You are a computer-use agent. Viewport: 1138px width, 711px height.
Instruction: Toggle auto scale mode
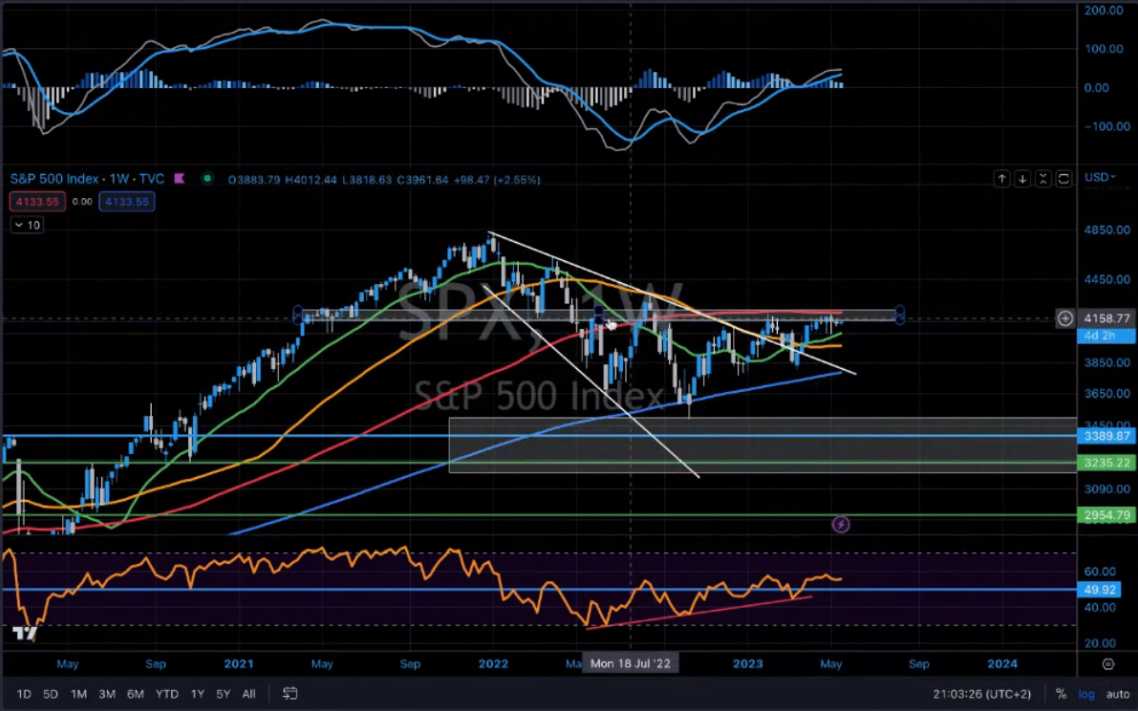click(1117, 694)
